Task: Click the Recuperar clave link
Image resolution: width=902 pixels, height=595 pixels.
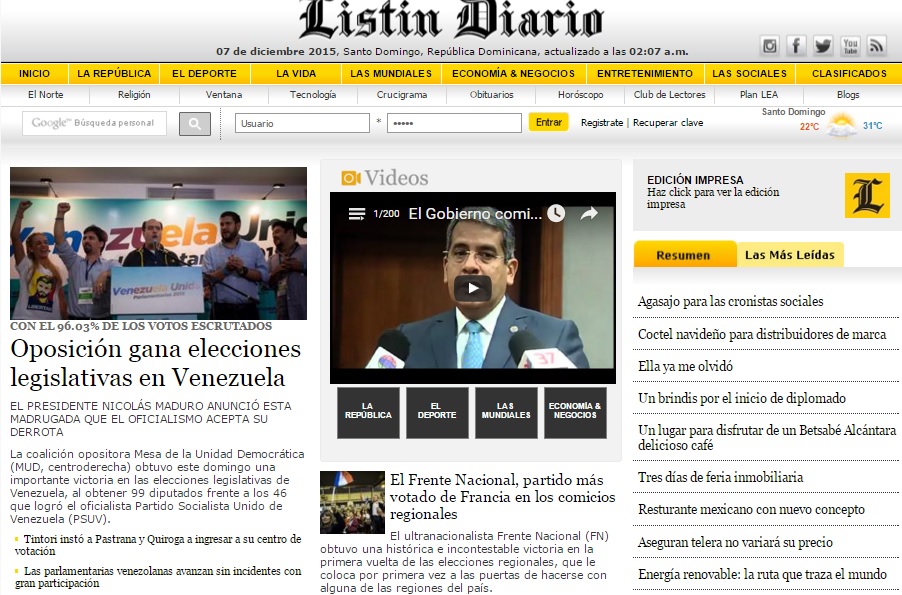Action: (x=668, y=123)
